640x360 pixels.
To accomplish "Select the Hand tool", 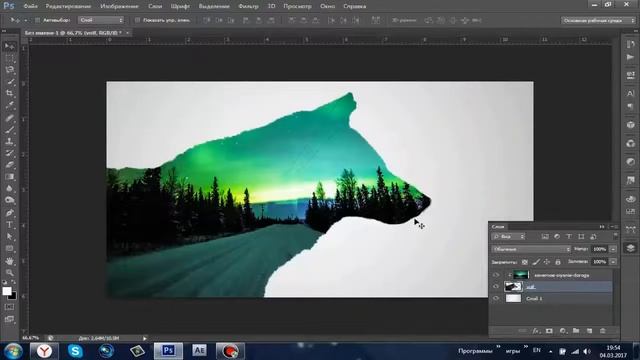I will pyautogui.click(x=9, y=261).
